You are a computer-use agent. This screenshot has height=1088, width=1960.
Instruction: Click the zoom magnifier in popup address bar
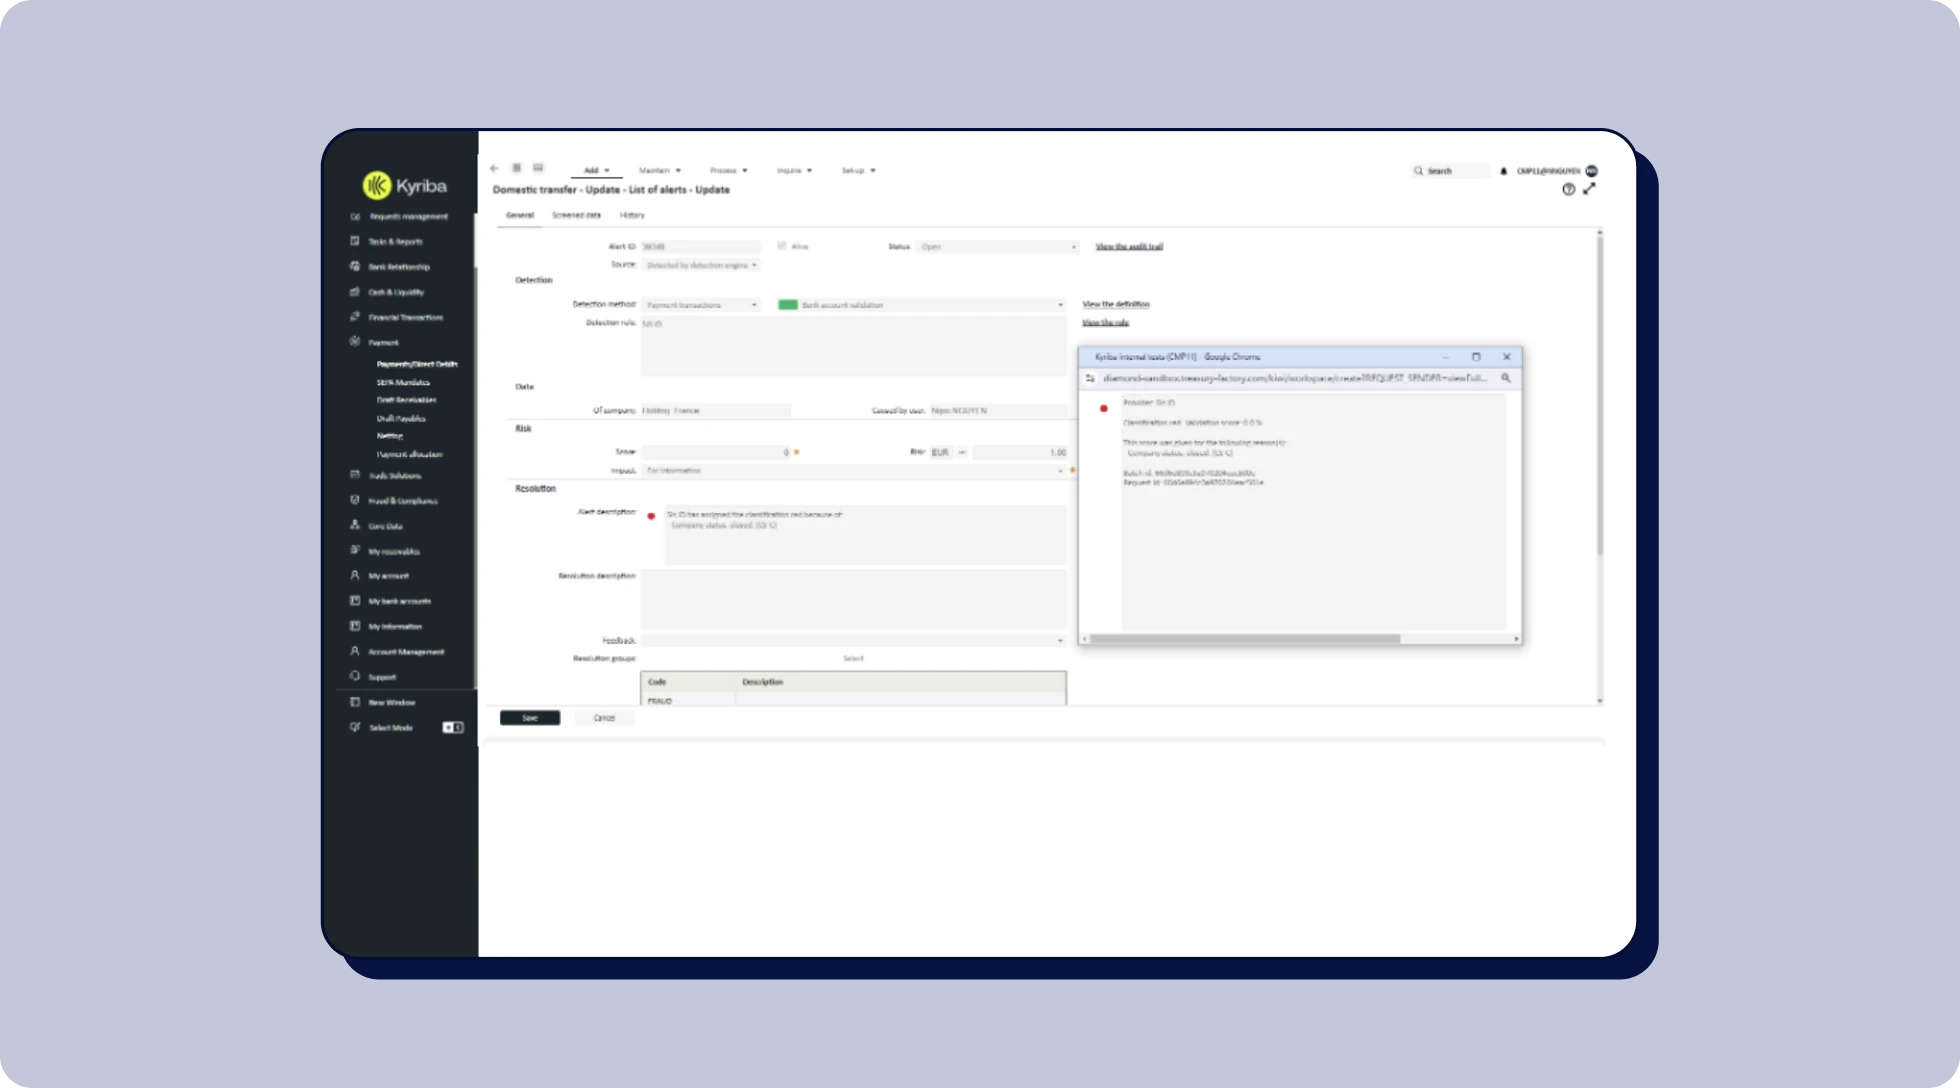(x=1505, y=378)
